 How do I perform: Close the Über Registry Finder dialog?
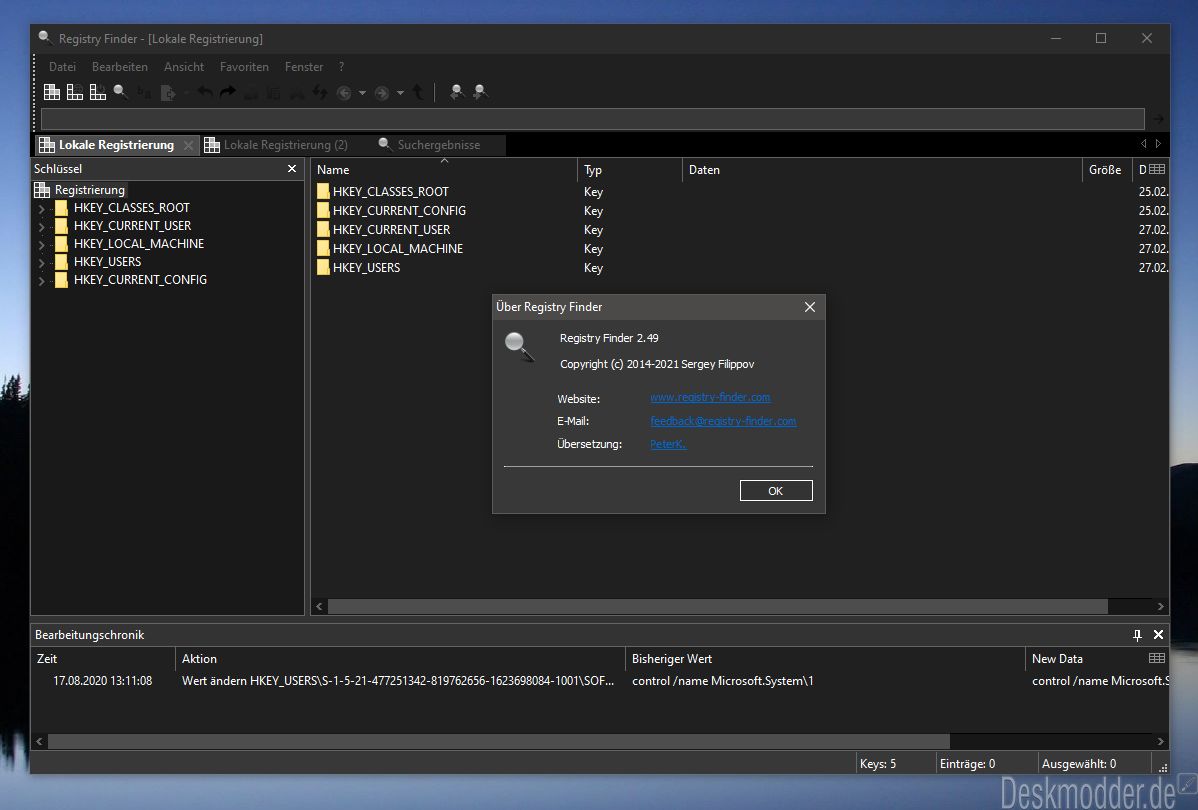click(810, 307)
